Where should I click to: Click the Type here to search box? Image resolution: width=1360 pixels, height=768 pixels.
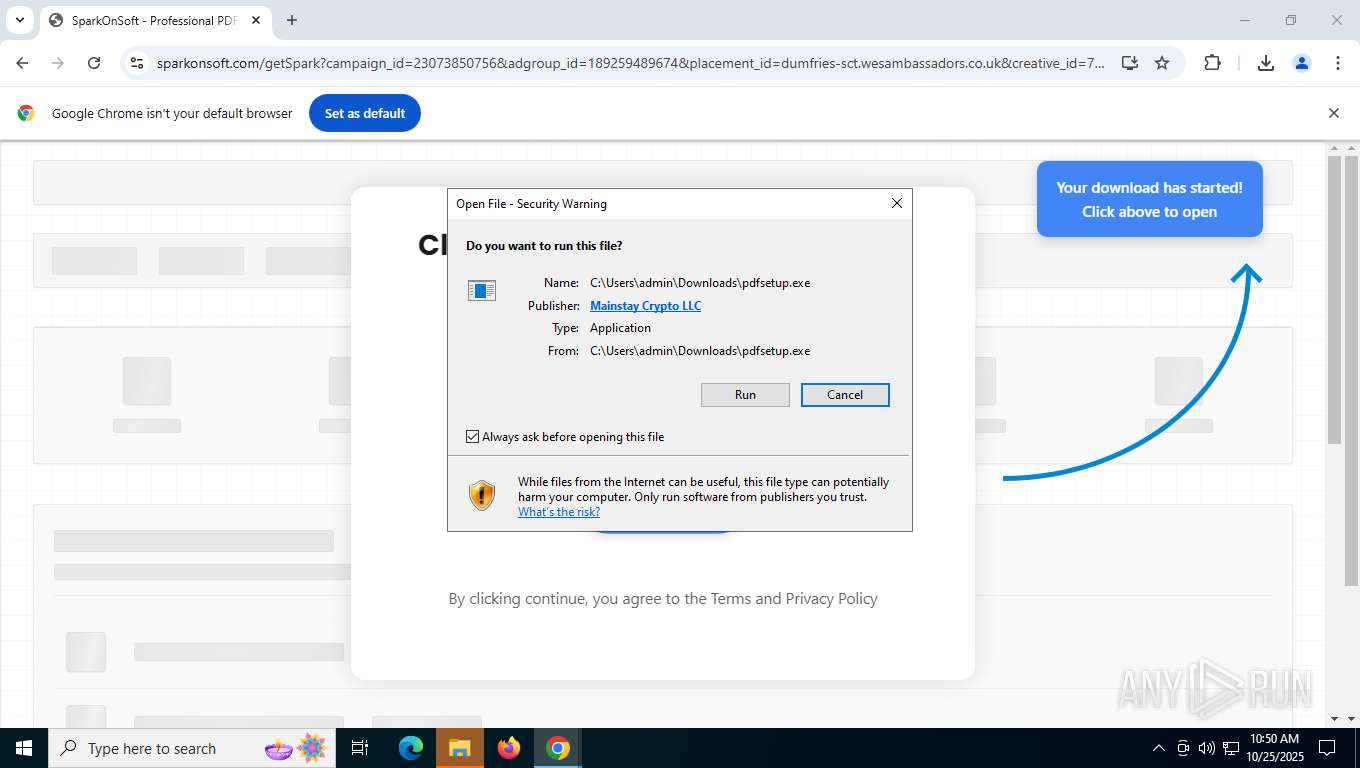pyautogui.click(x=190, y=748)
